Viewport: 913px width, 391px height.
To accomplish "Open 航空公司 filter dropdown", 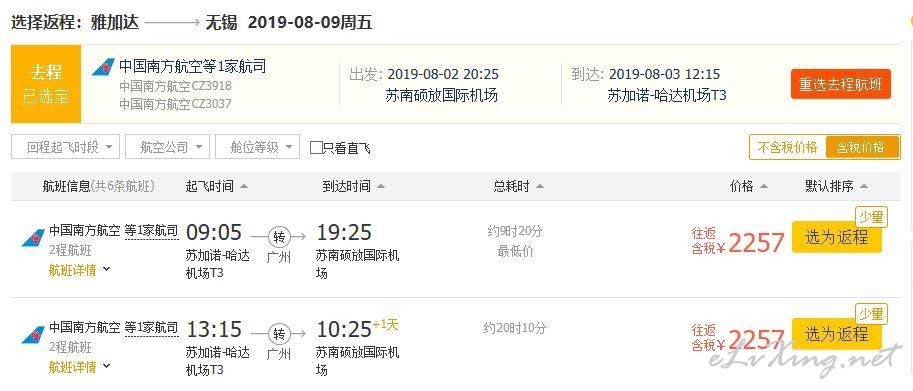I will tap(167, 147).
